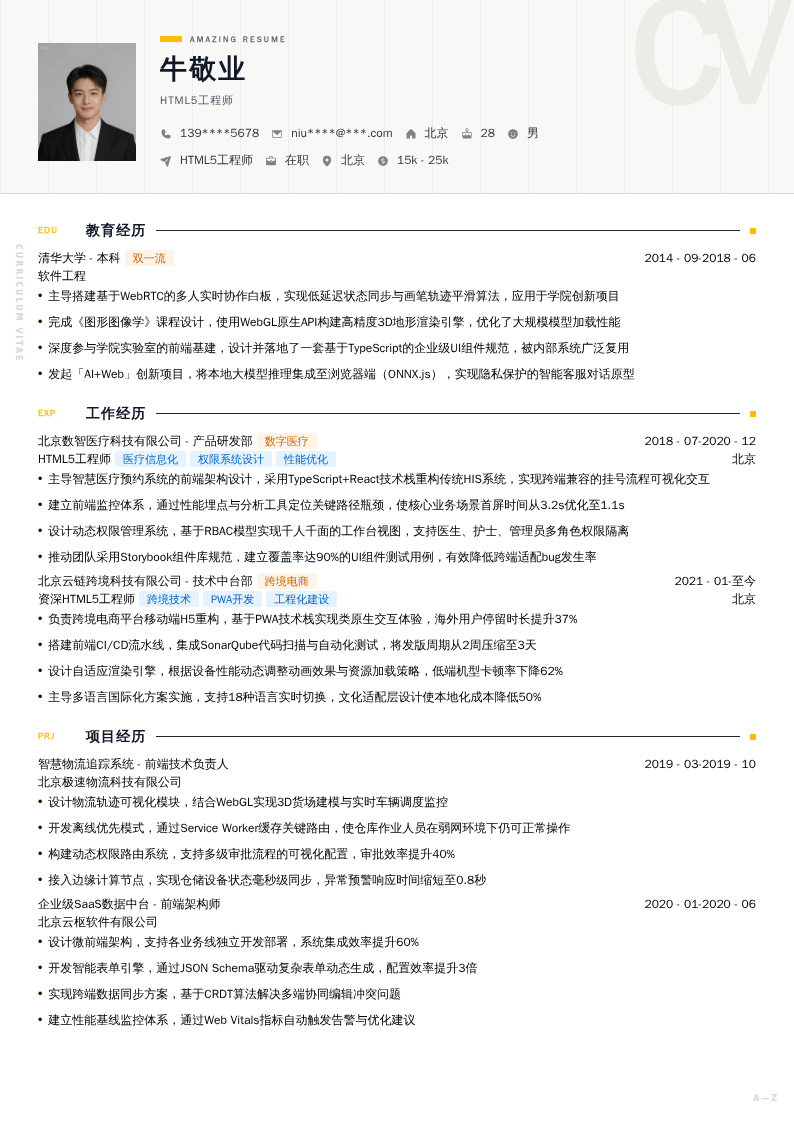
Task: Click the 跨境技术 tag
Action: click(x=168, y=599)
